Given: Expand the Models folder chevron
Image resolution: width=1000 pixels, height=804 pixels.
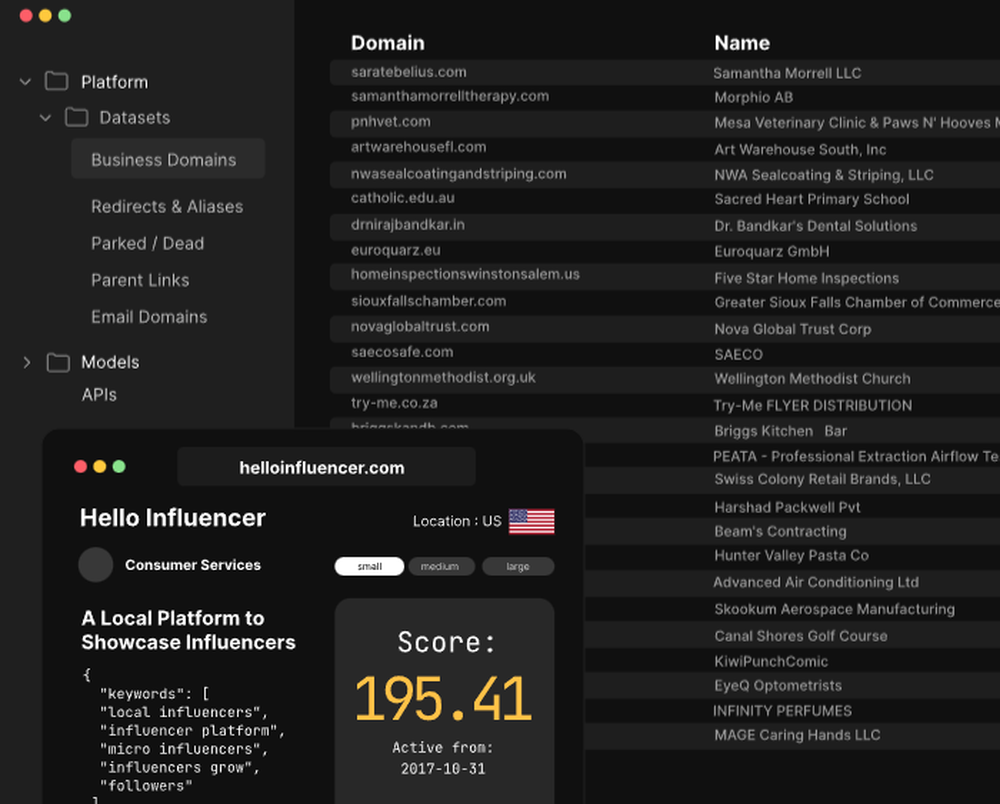Looking at the screenshot, I should pyautogui.click(x=27, y=362).
